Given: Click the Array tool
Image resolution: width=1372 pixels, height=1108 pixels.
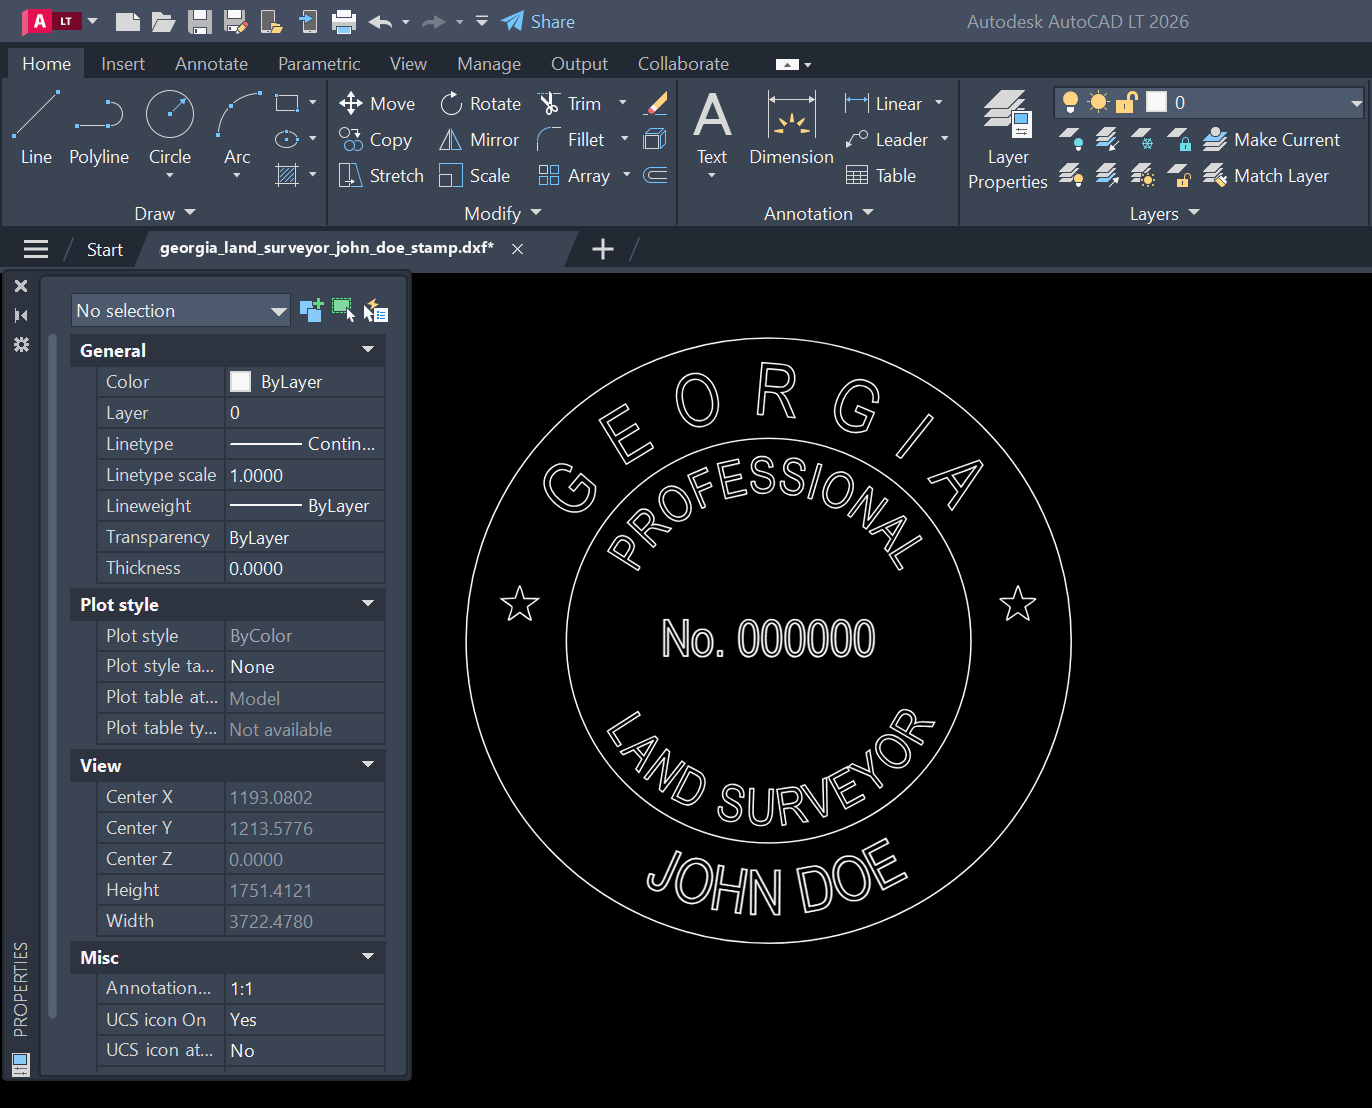Looking at the screenshot, I should (x=574, y=175).
